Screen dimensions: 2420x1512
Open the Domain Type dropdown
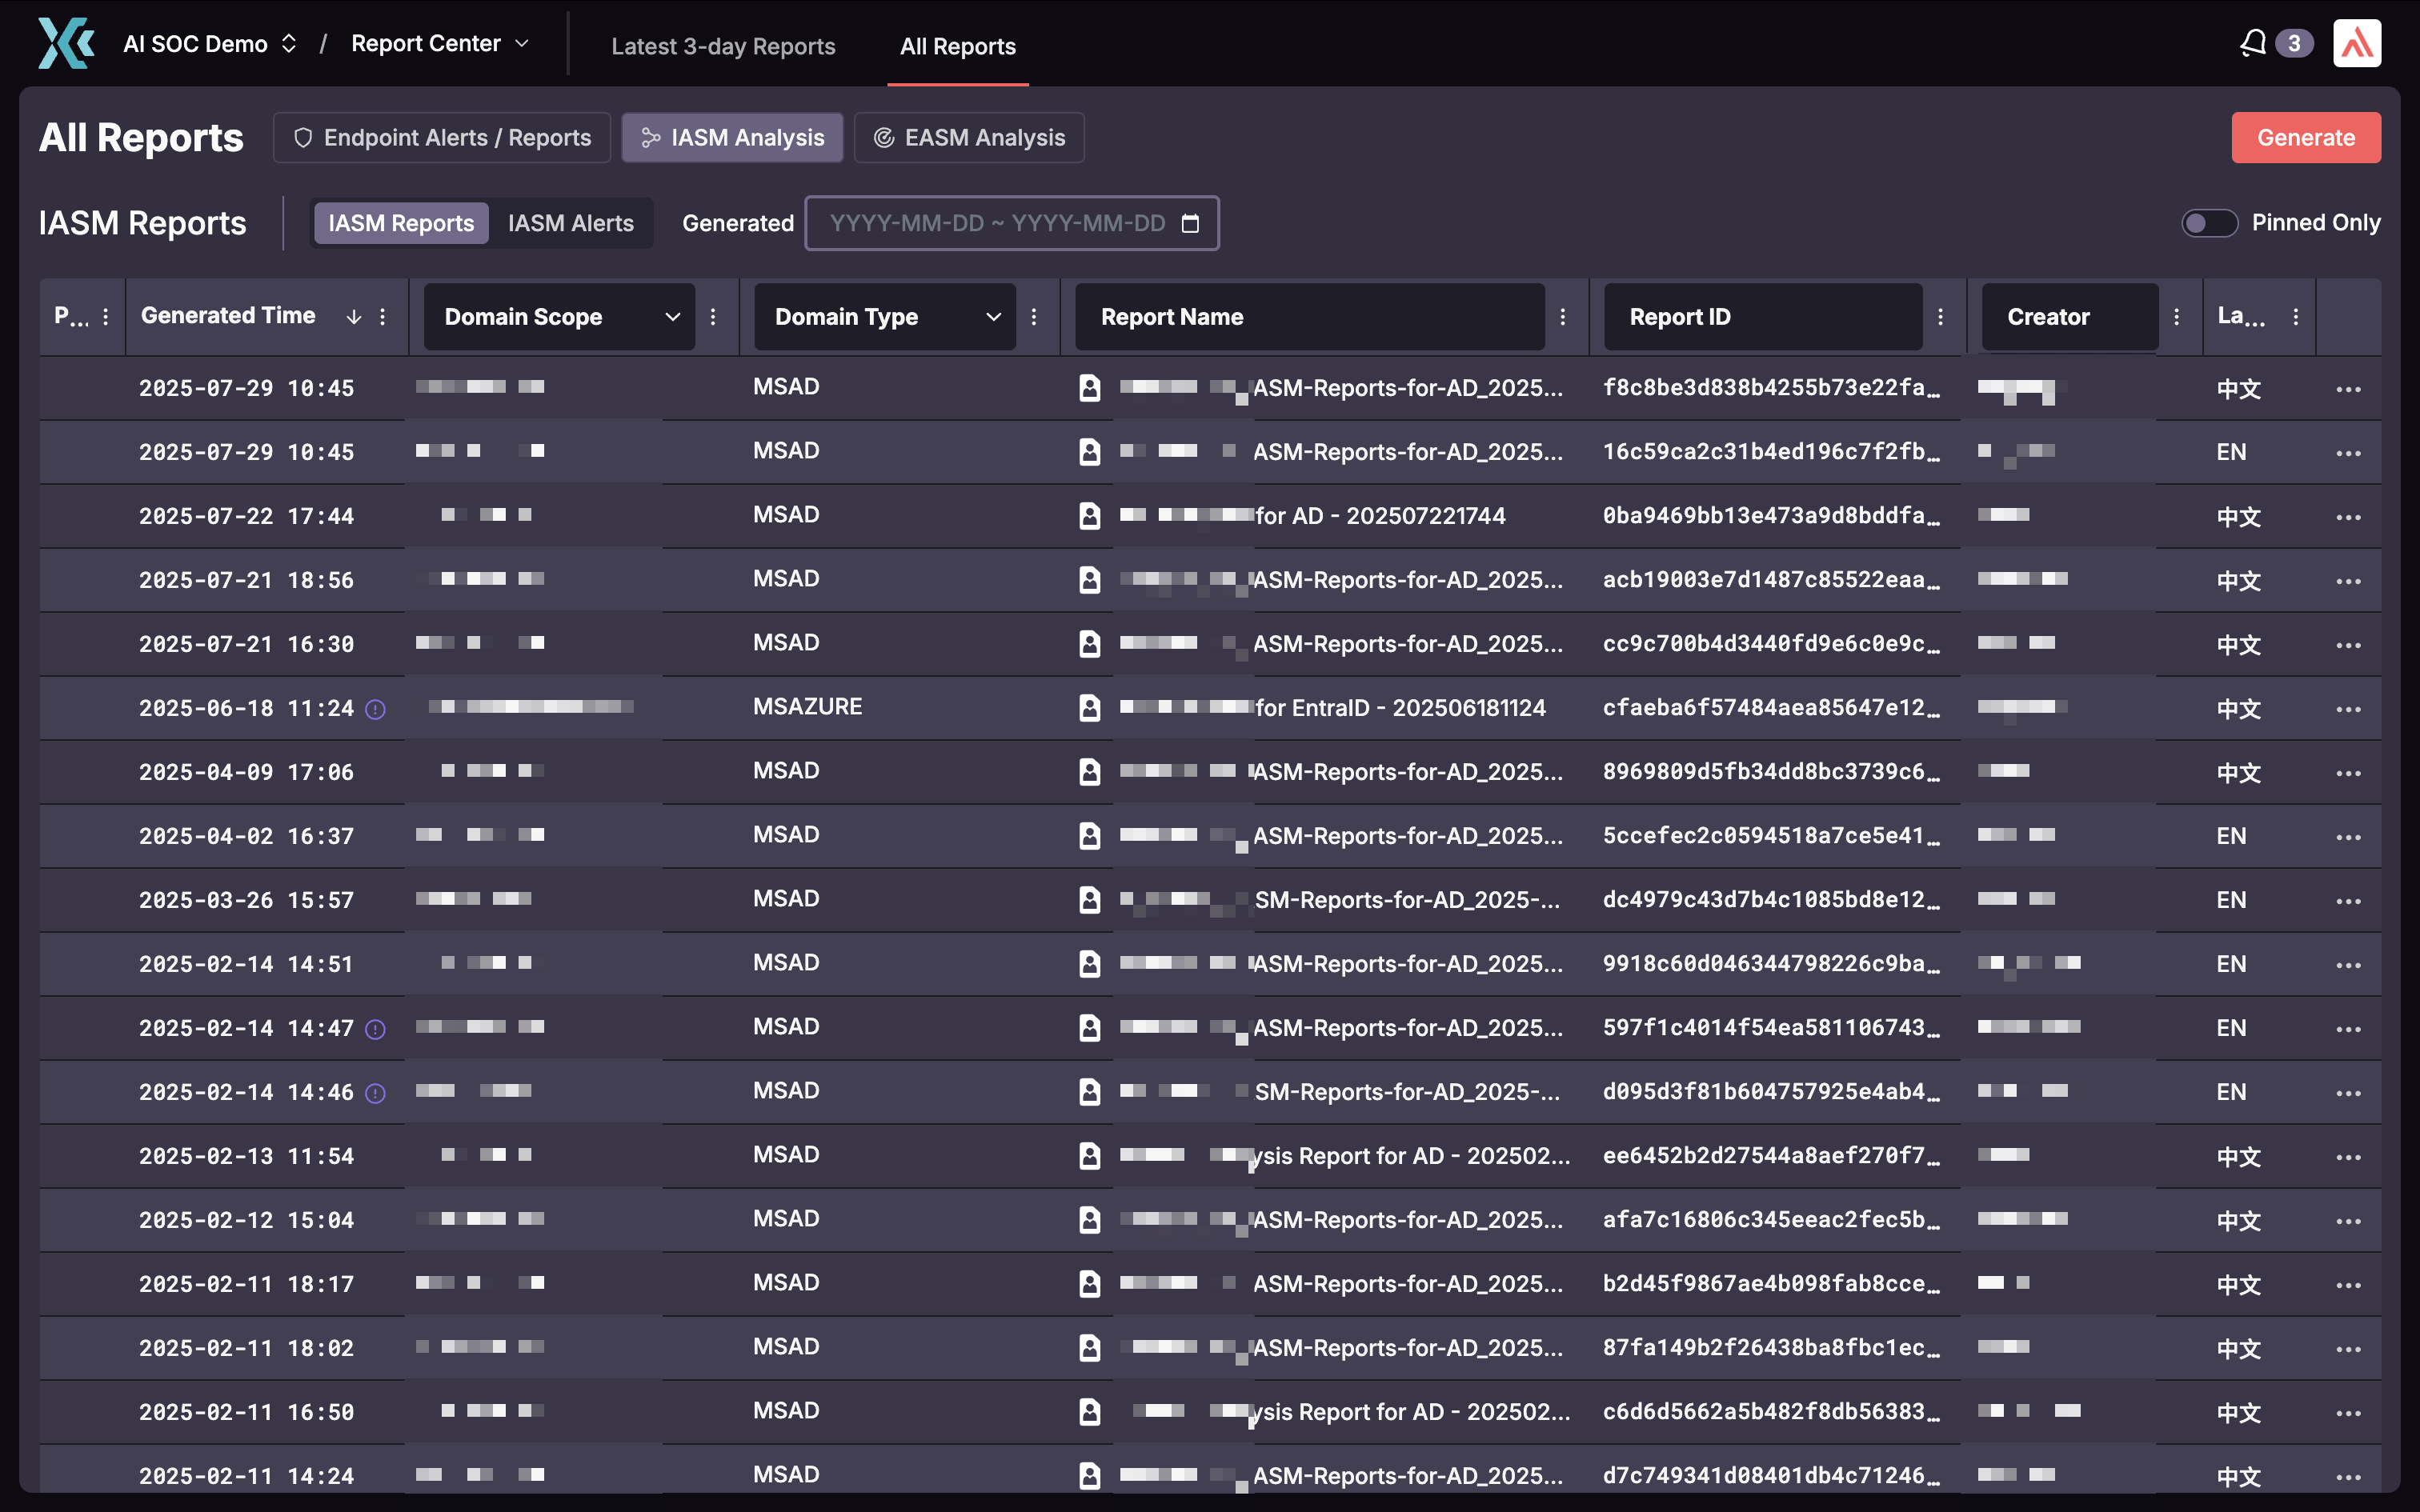[992, 316]
